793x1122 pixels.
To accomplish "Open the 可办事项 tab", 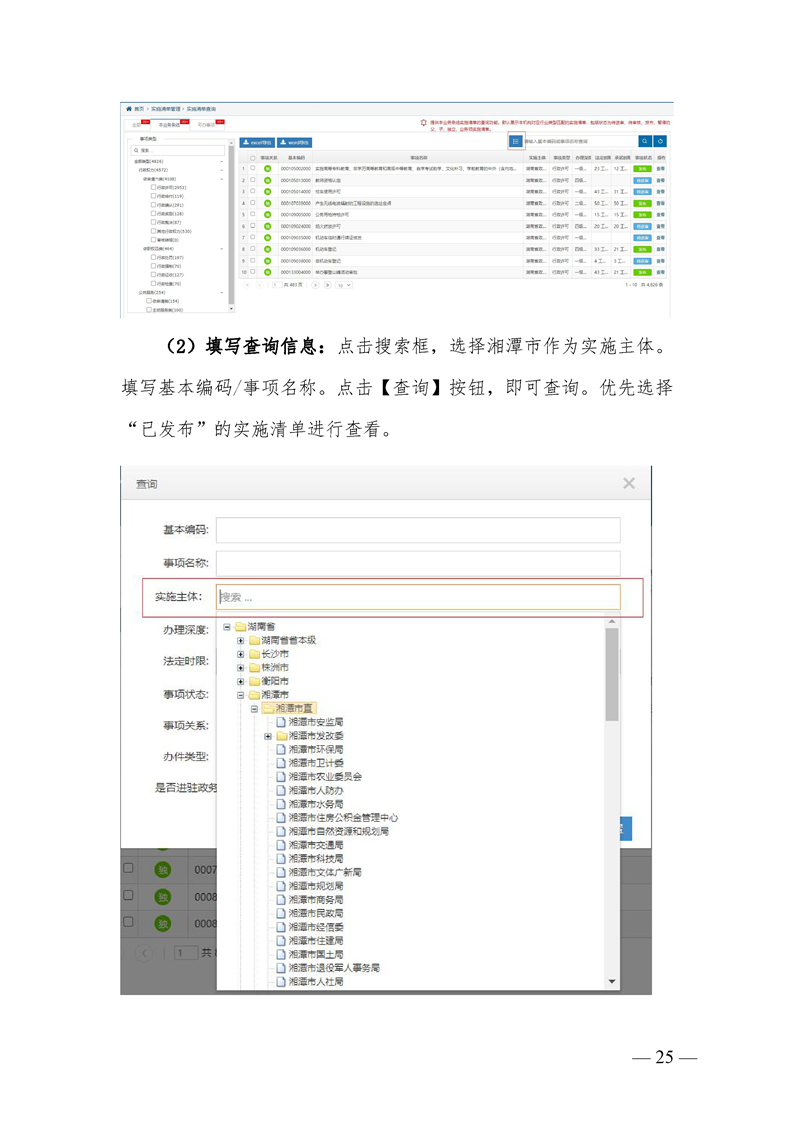I will 207,125.
